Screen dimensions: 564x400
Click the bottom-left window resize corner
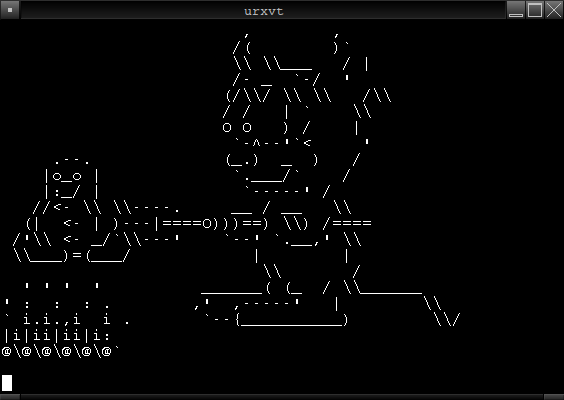pyautogui.click(x=10, y=397)
